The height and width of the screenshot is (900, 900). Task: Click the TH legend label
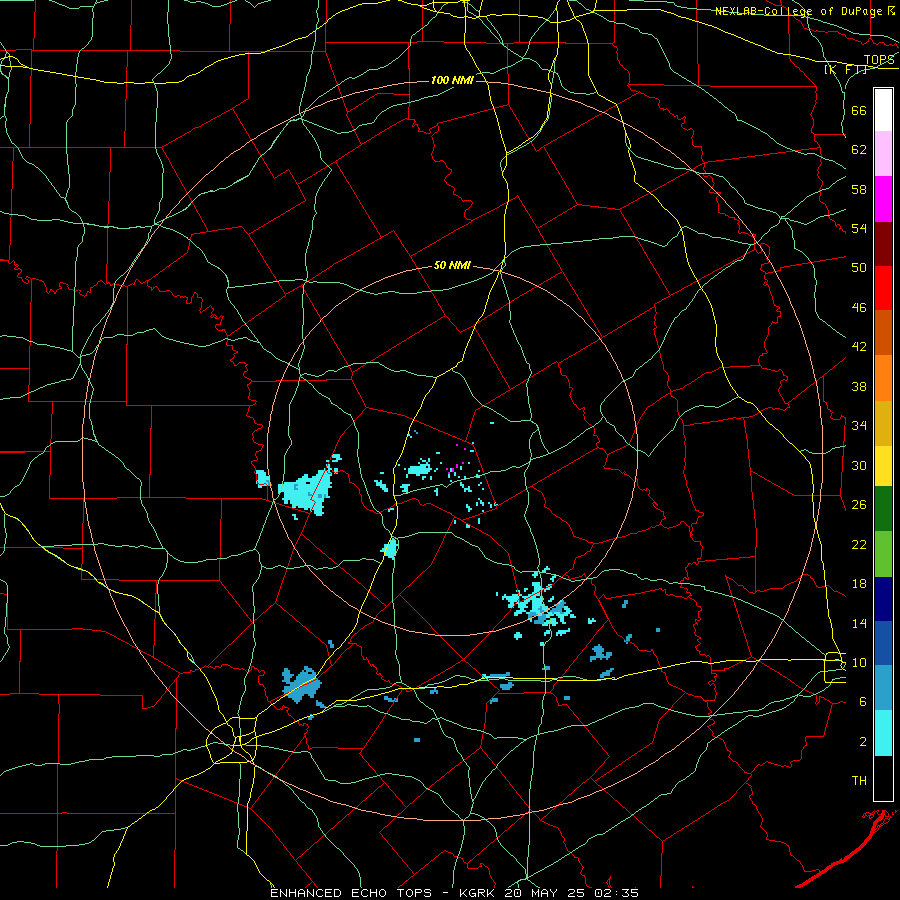pyautogui.click(x=859, y=781)
